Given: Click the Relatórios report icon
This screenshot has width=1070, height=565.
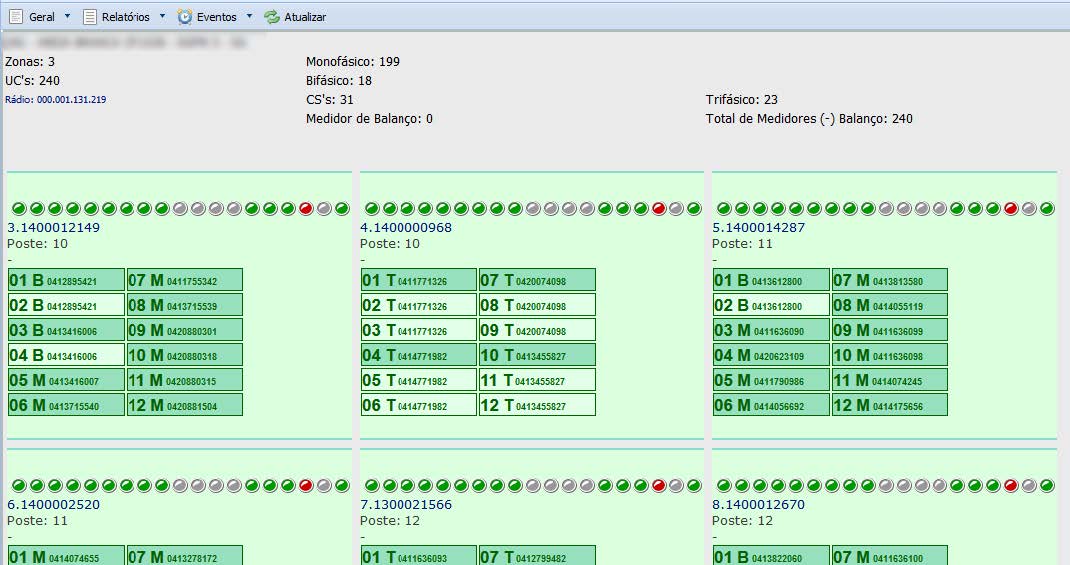Looking at the screenshot, I should tap(90, 17).
